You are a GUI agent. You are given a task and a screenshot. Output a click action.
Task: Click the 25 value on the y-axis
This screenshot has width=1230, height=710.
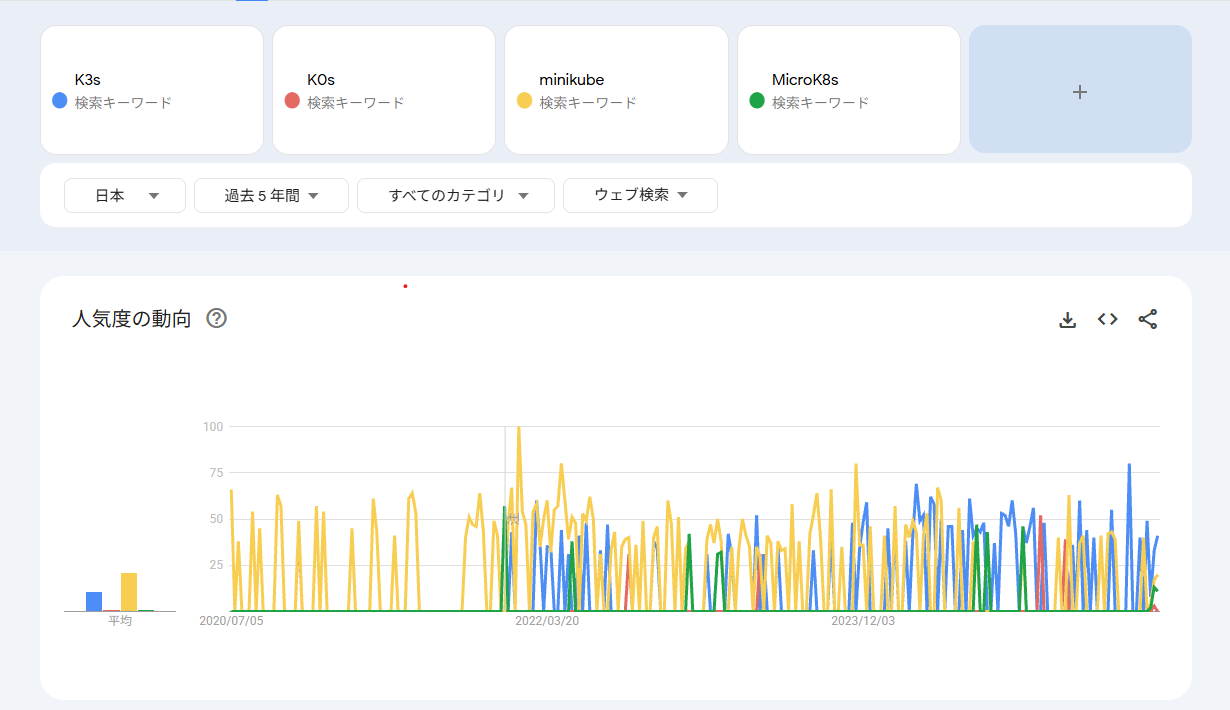(215, 565)
